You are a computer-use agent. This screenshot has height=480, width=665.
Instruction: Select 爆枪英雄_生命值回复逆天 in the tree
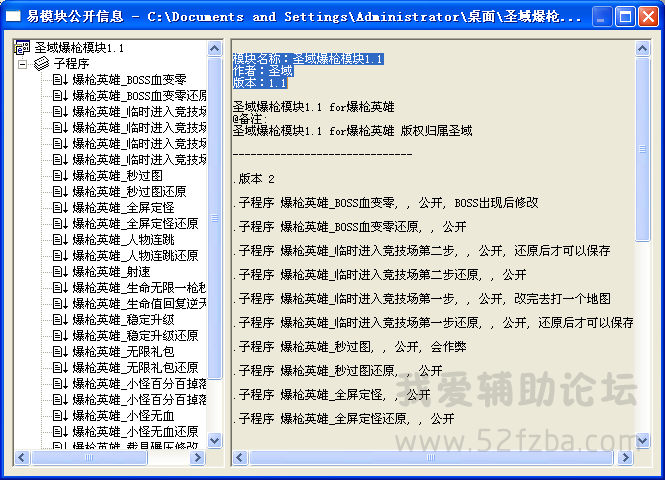139,304
